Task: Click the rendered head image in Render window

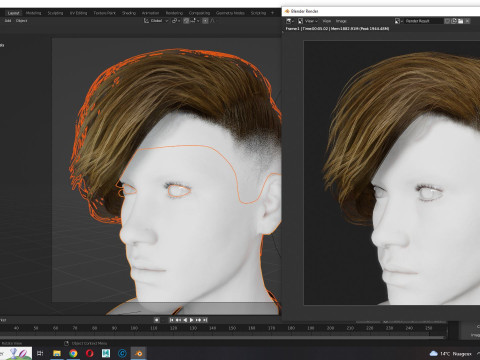Action: coord(392,173)
